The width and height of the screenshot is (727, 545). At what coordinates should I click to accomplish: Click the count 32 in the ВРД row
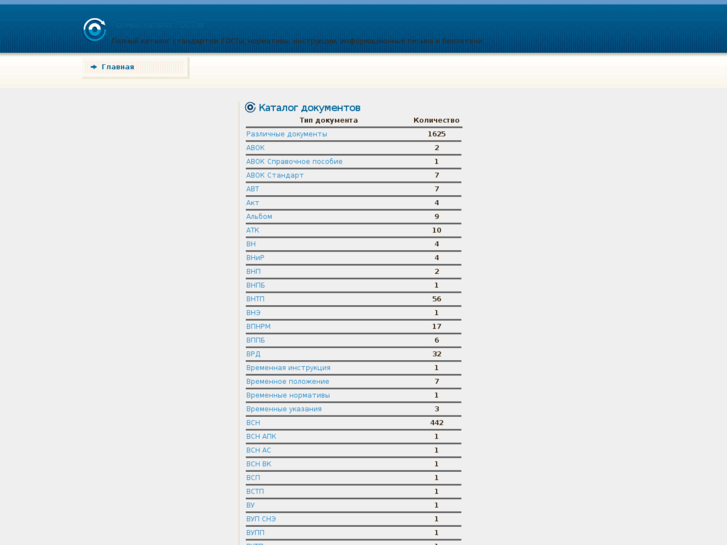click(x=436, y=354)
